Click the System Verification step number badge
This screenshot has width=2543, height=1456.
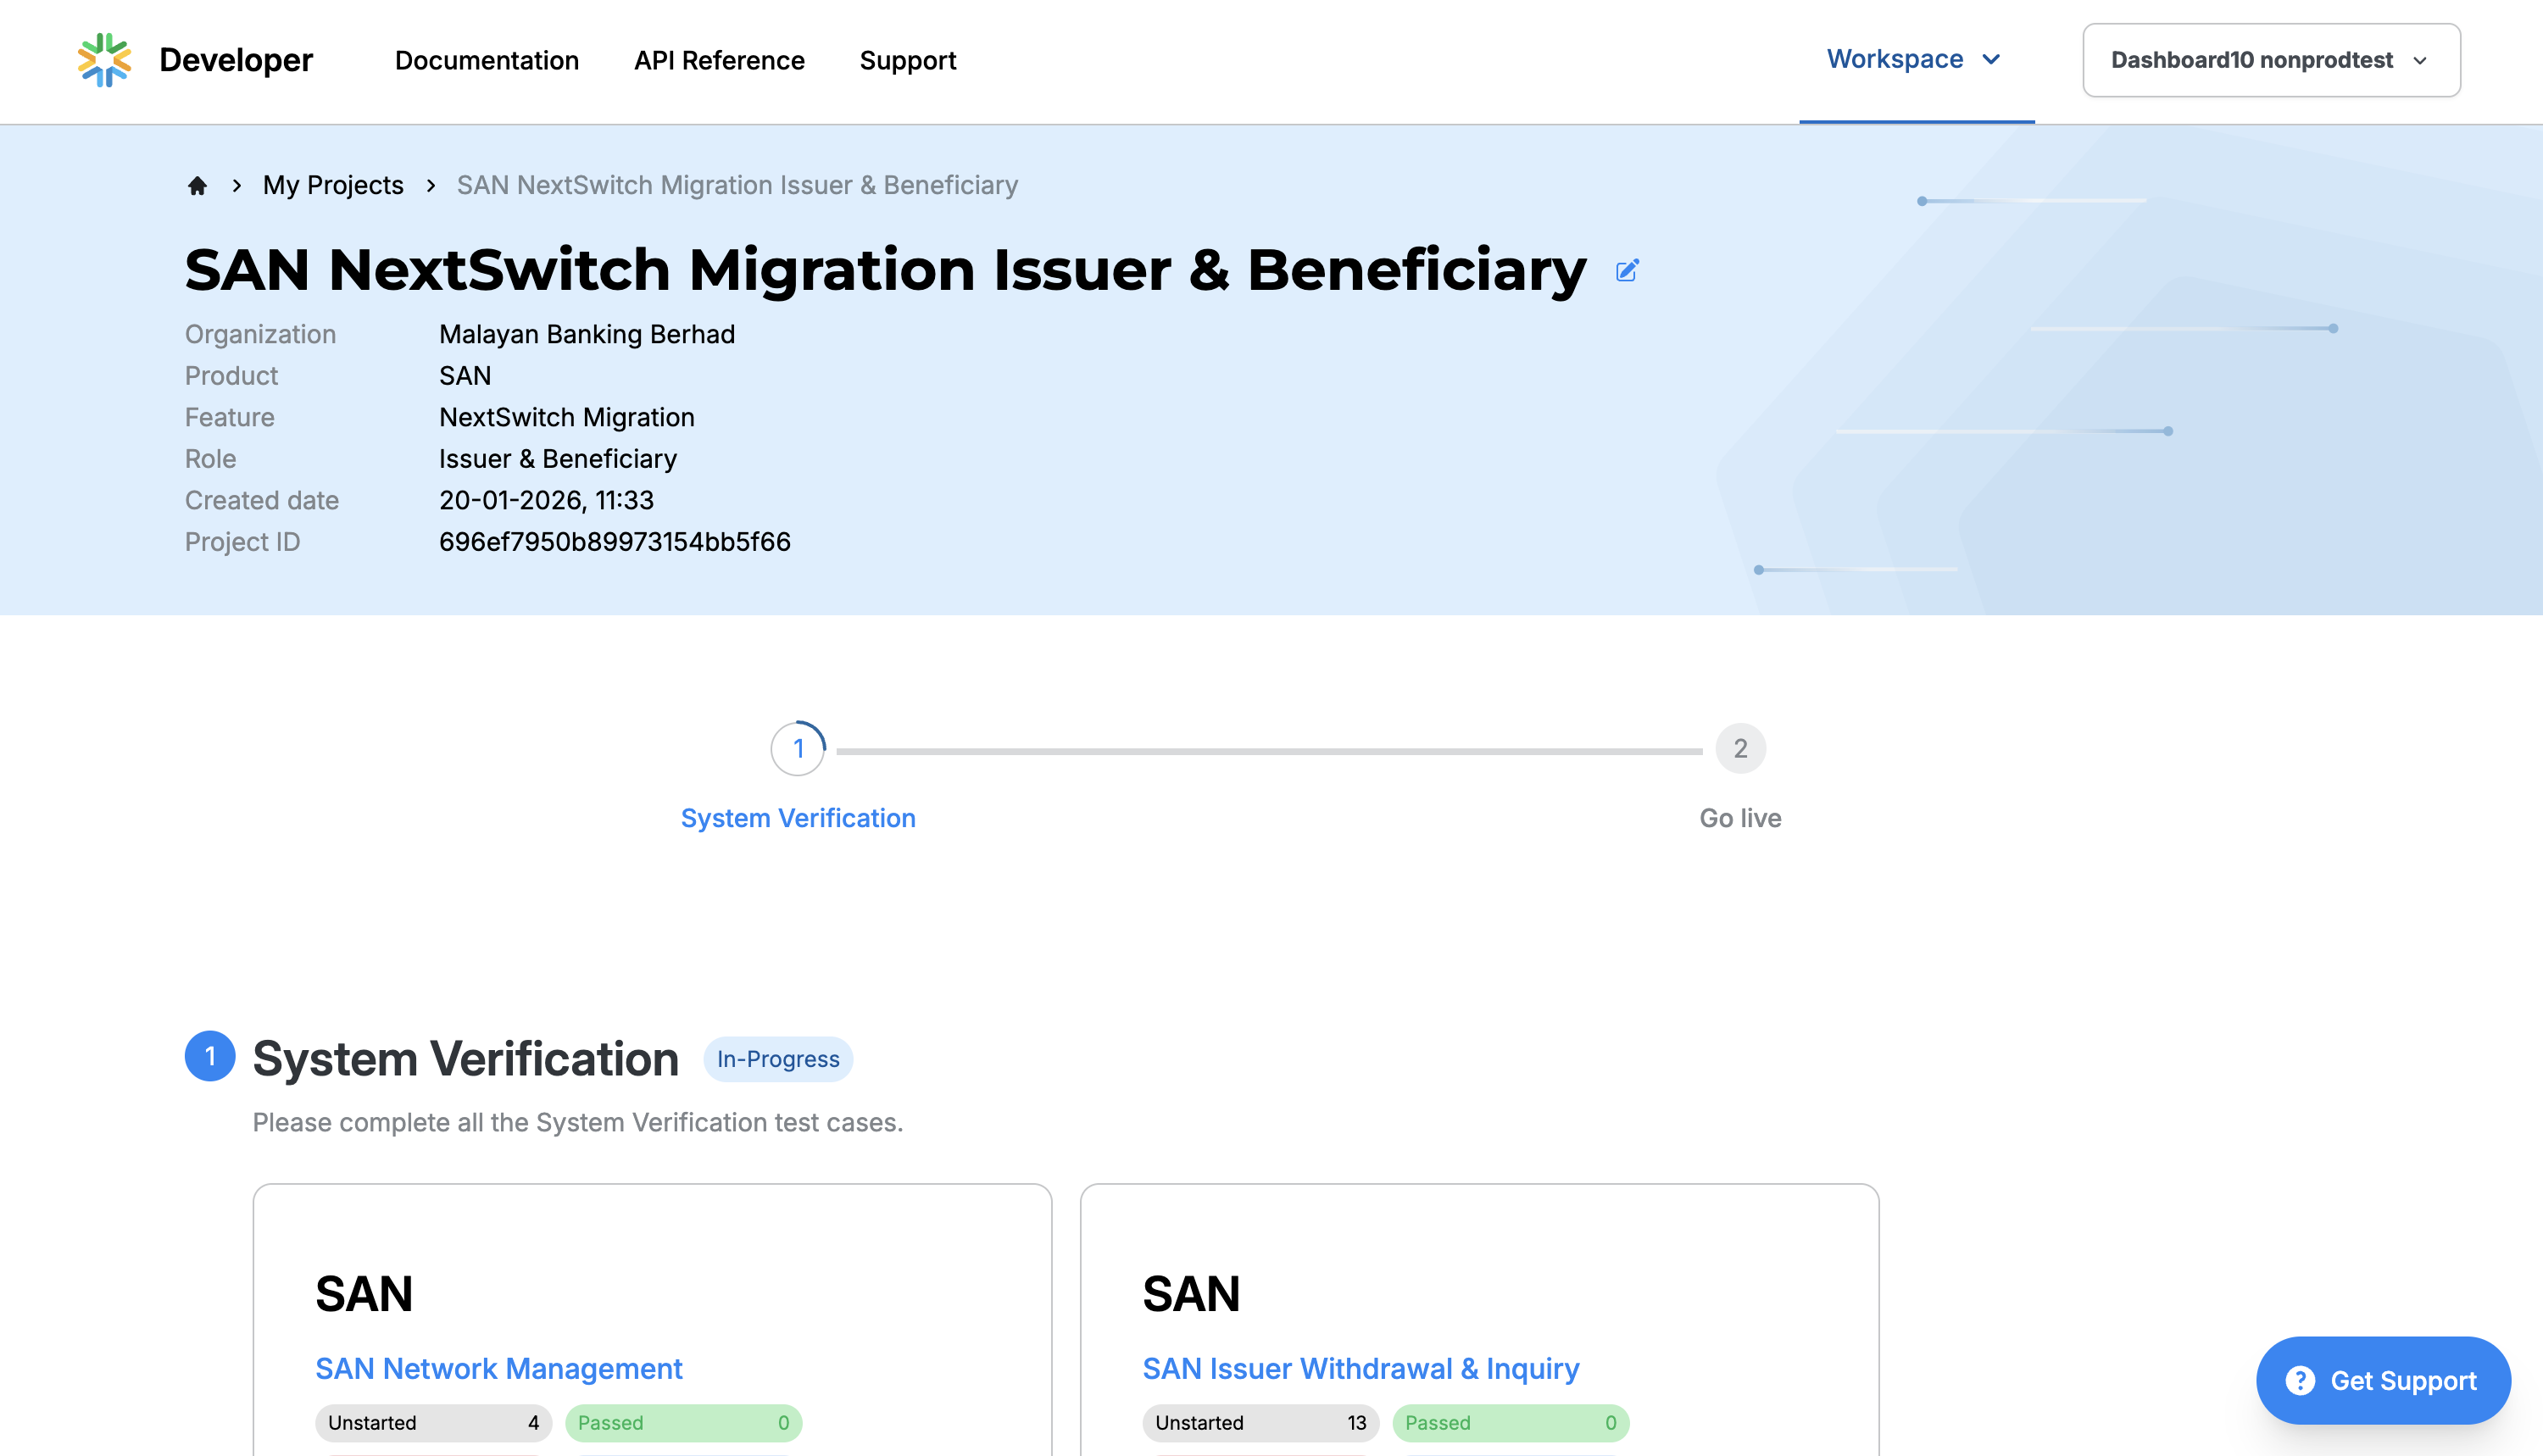(210, 1057)
